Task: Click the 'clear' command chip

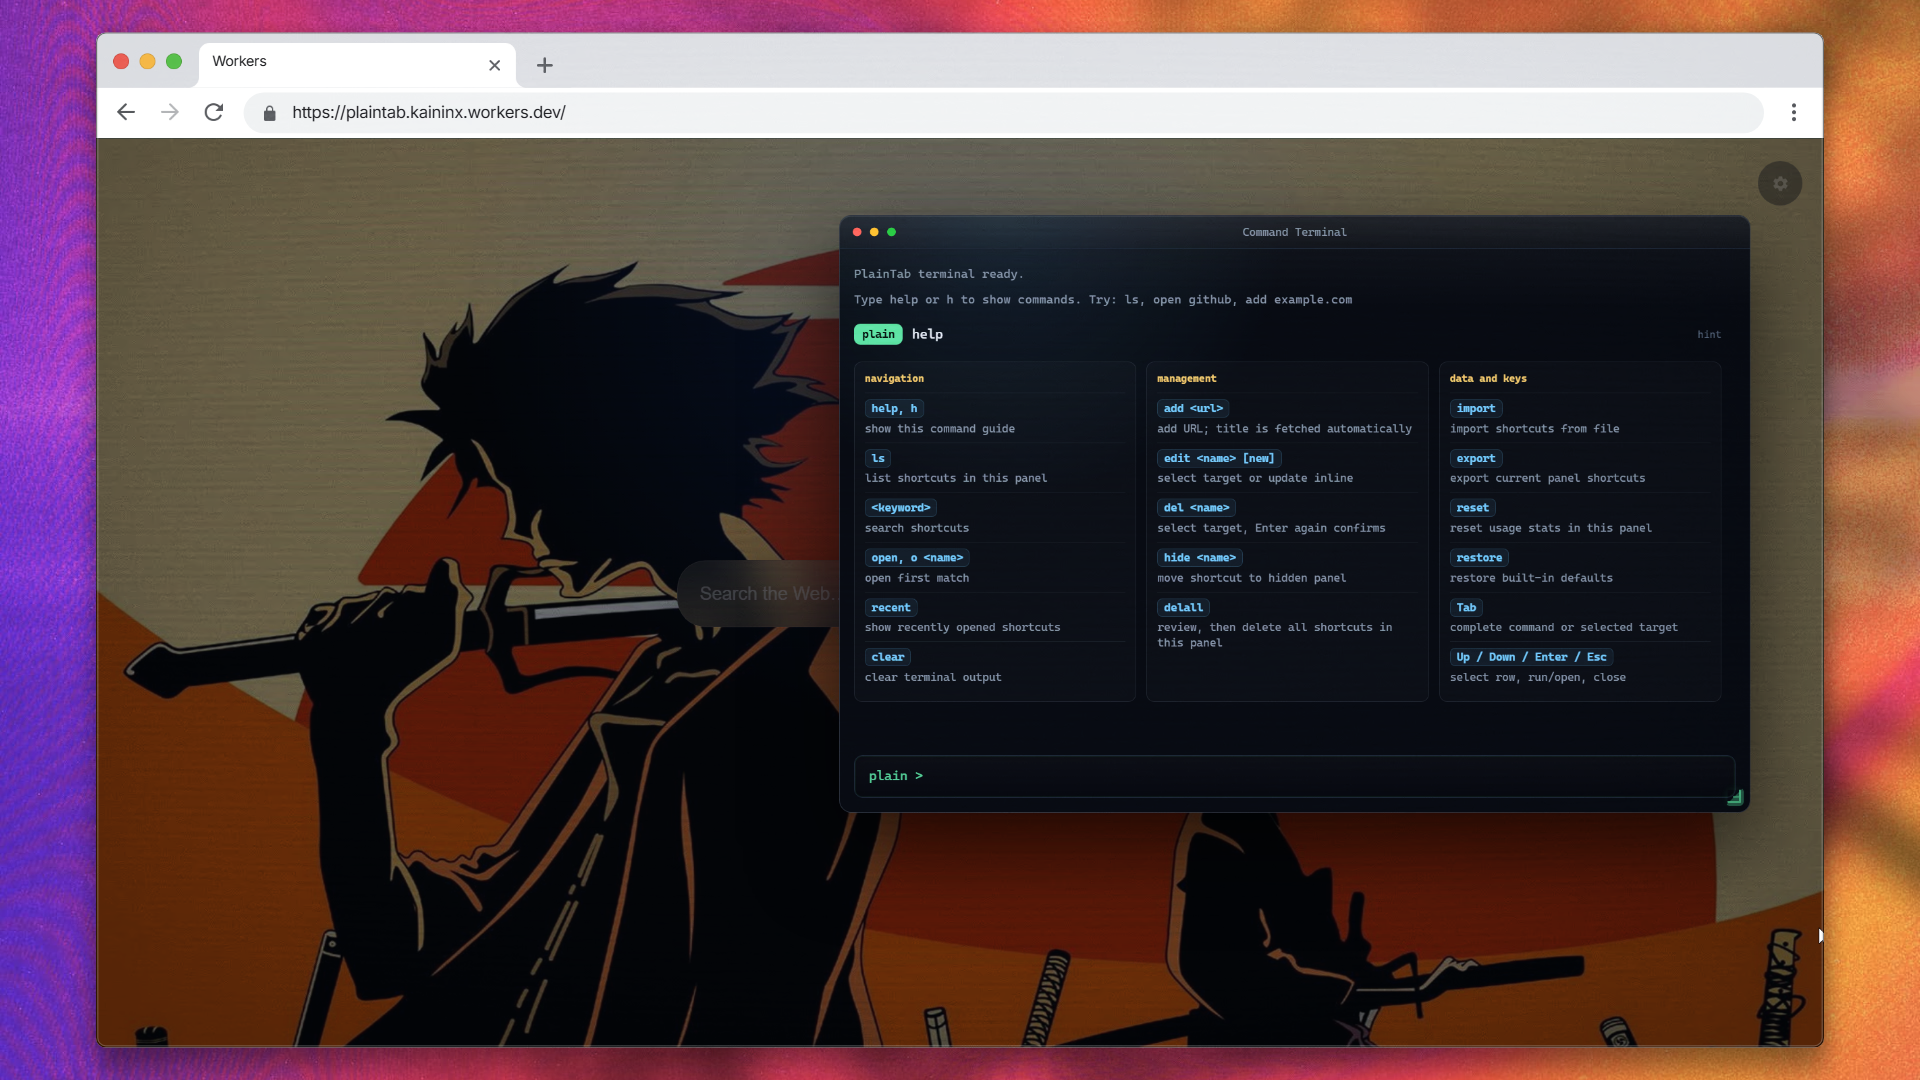Action: pyautogui.click(x=888, y=657)
